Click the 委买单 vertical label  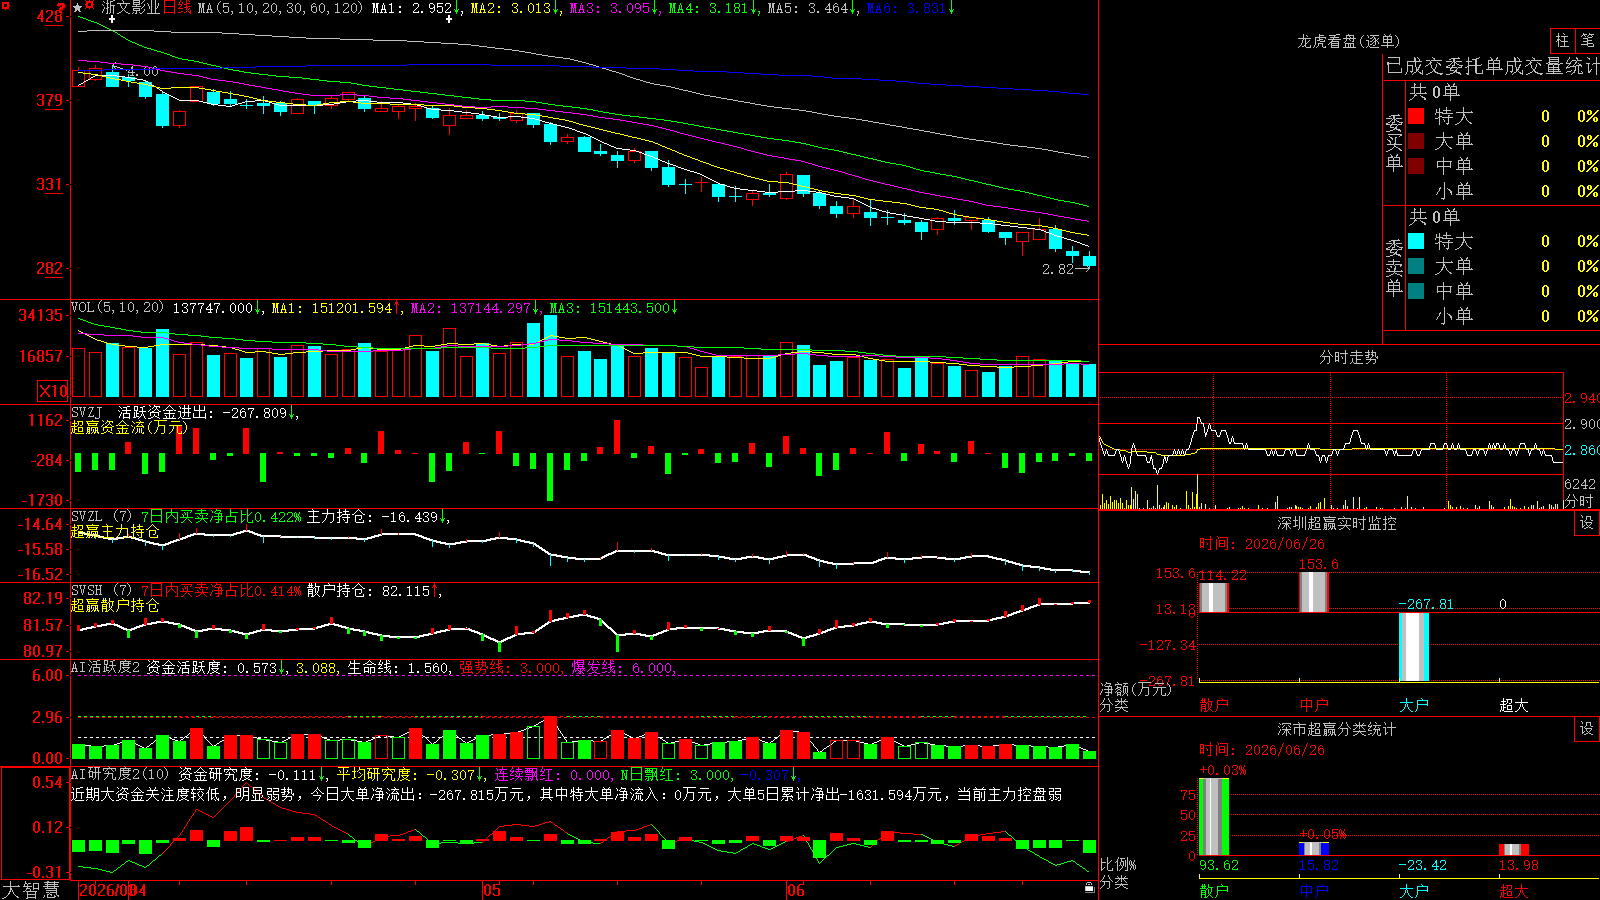coord(1394,142)
